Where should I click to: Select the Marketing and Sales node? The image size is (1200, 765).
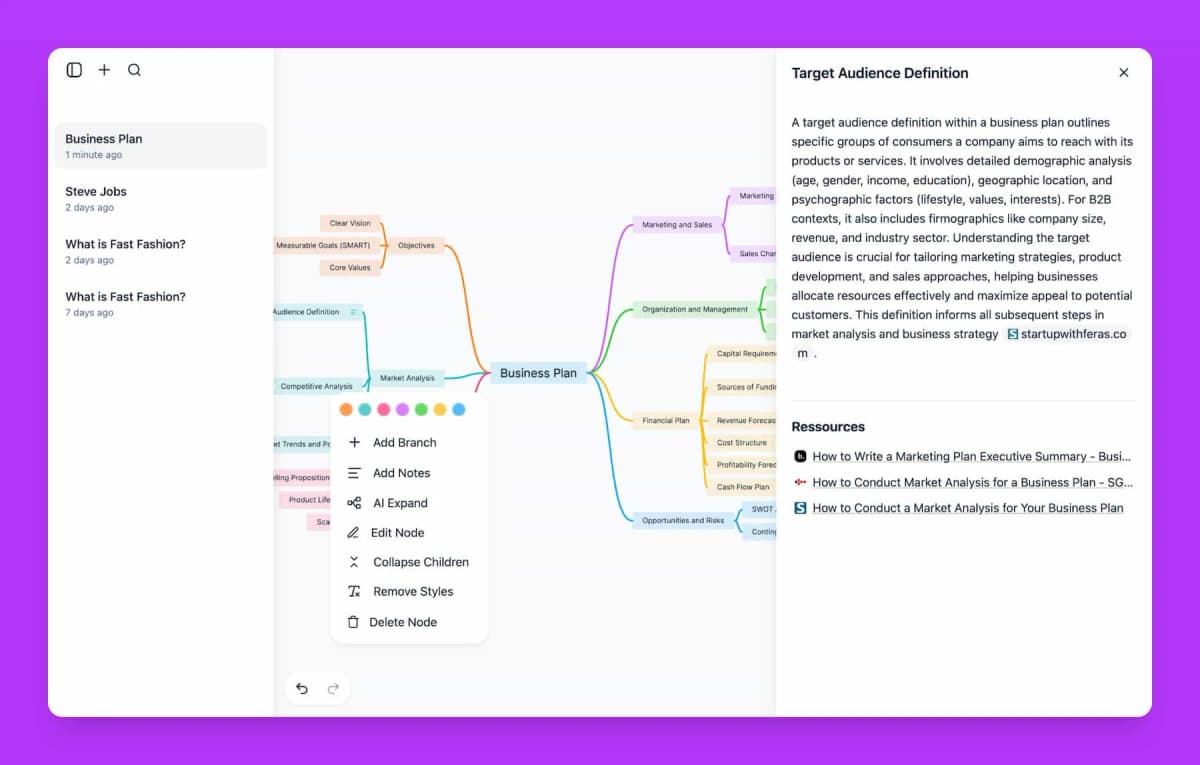point(677,225)
